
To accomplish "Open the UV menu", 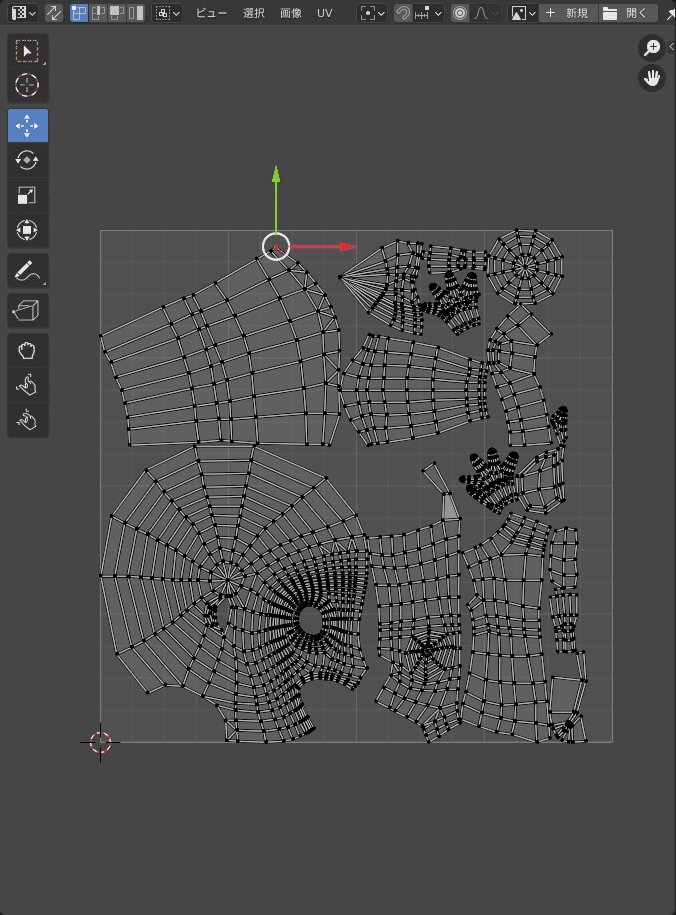I will pyautogui.click(x=325, y=13).
